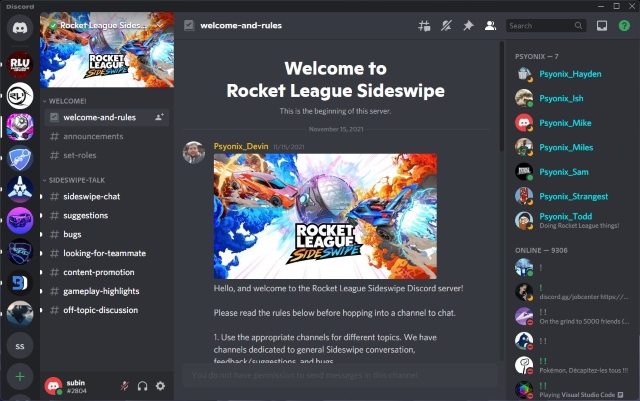Open the sideswipe-chat channel
The height and width of the screenshot is (401, 640).
(107, 196)
